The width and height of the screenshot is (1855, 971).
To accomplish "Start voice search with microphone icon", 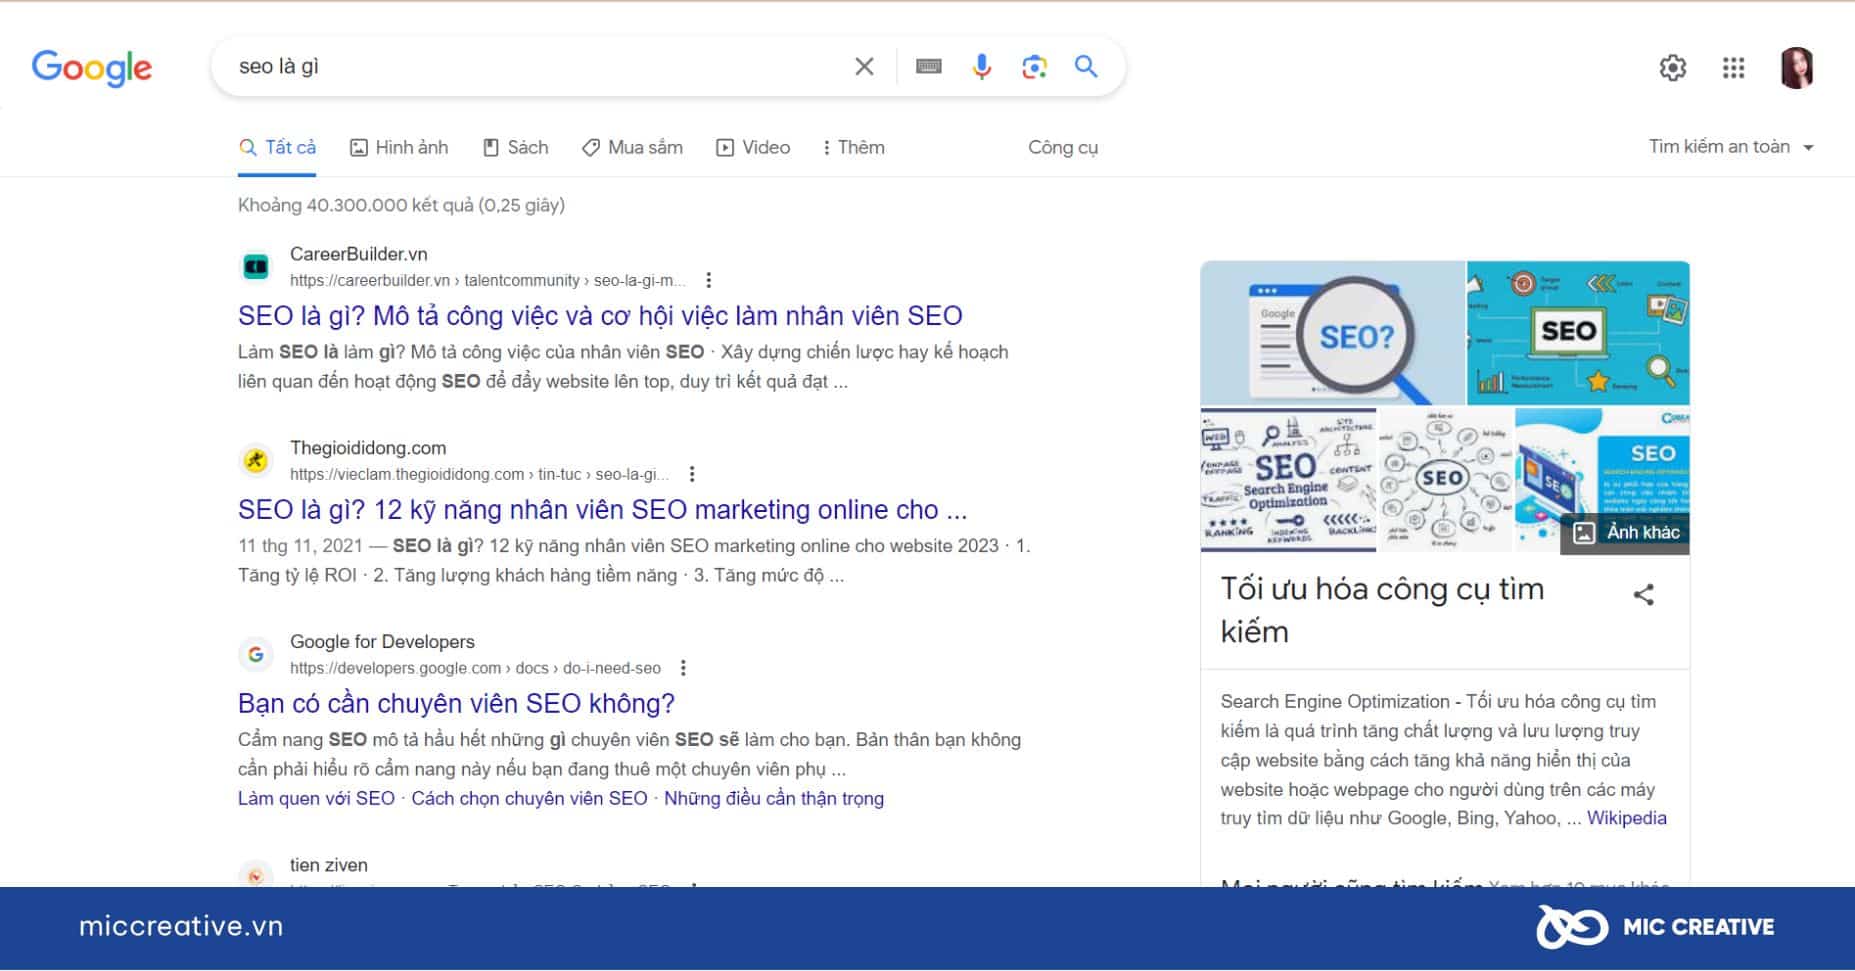I will tap(982, 67).
